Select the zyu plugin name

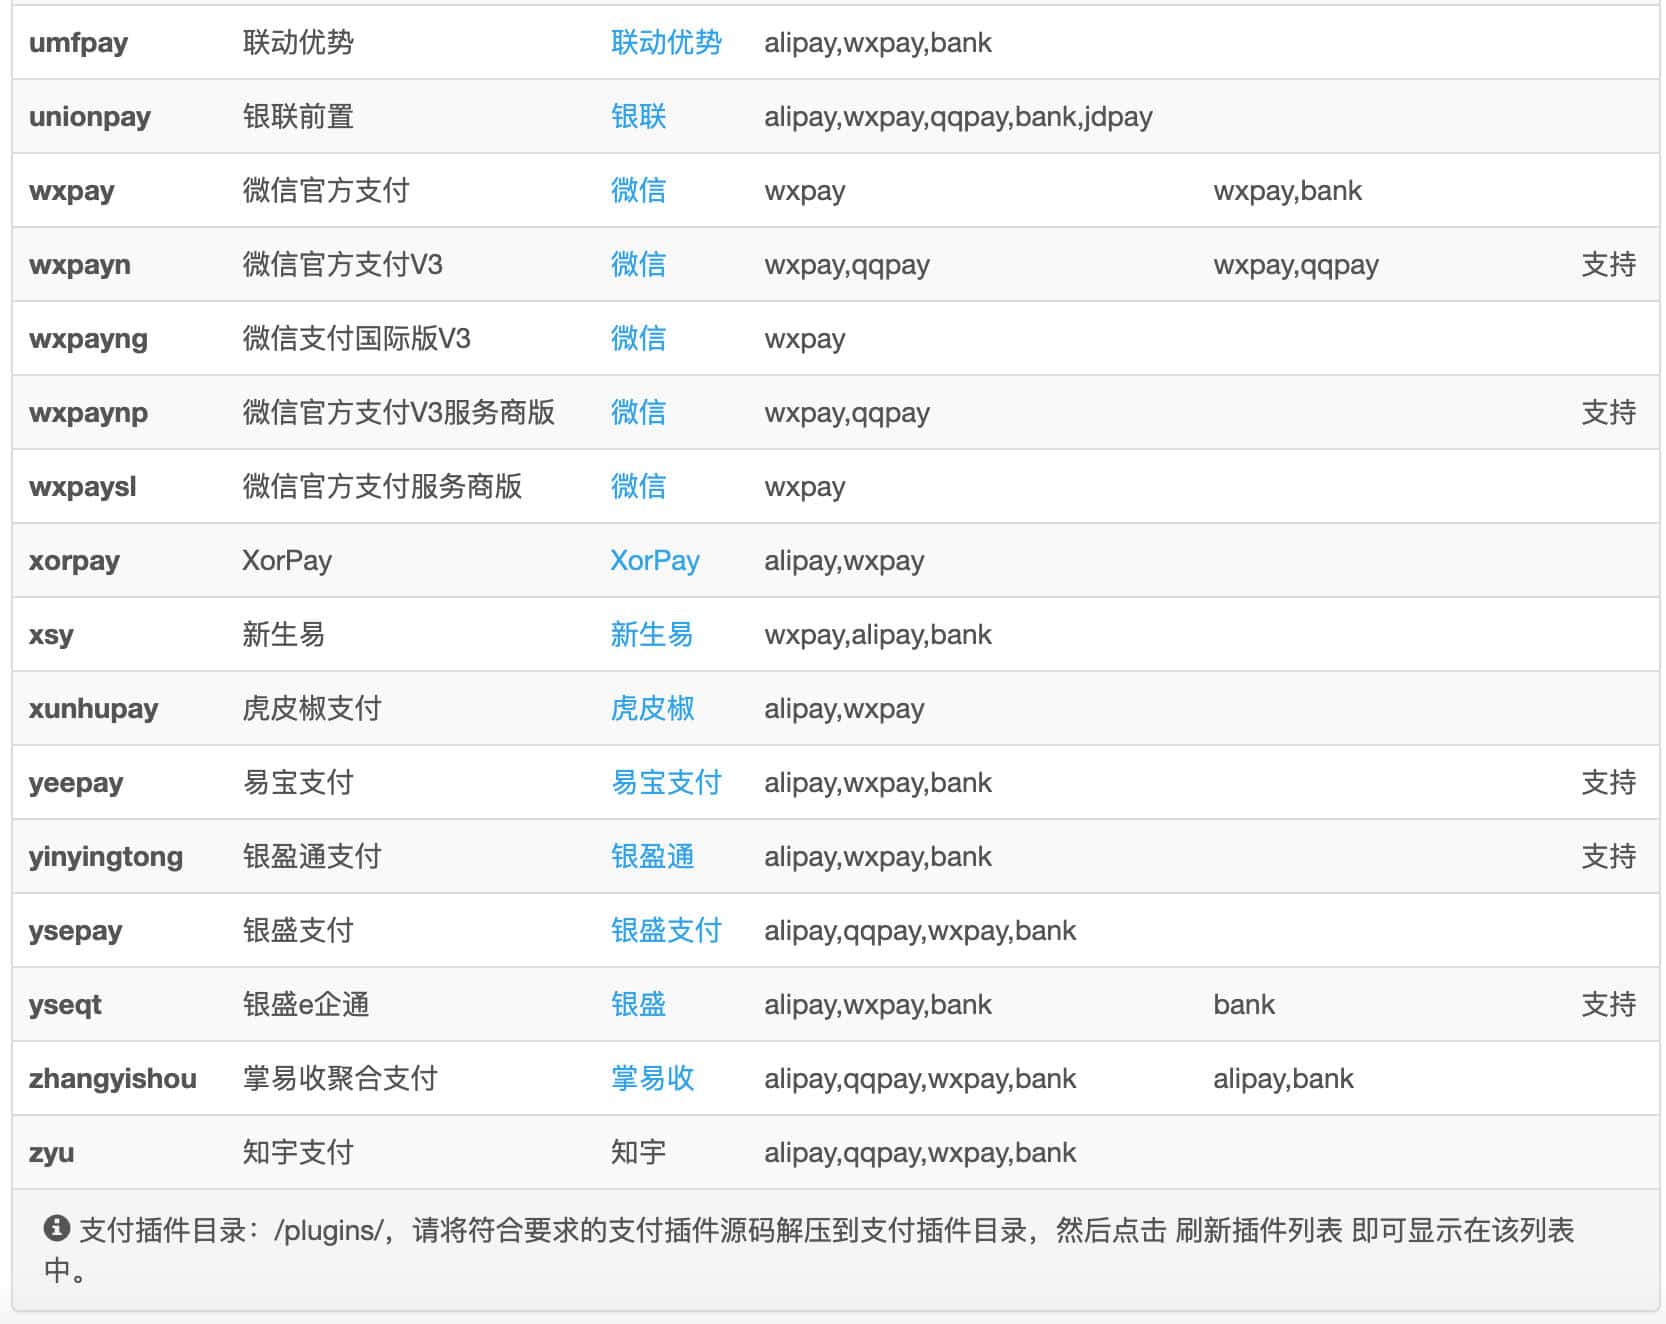click(51, 1153)
